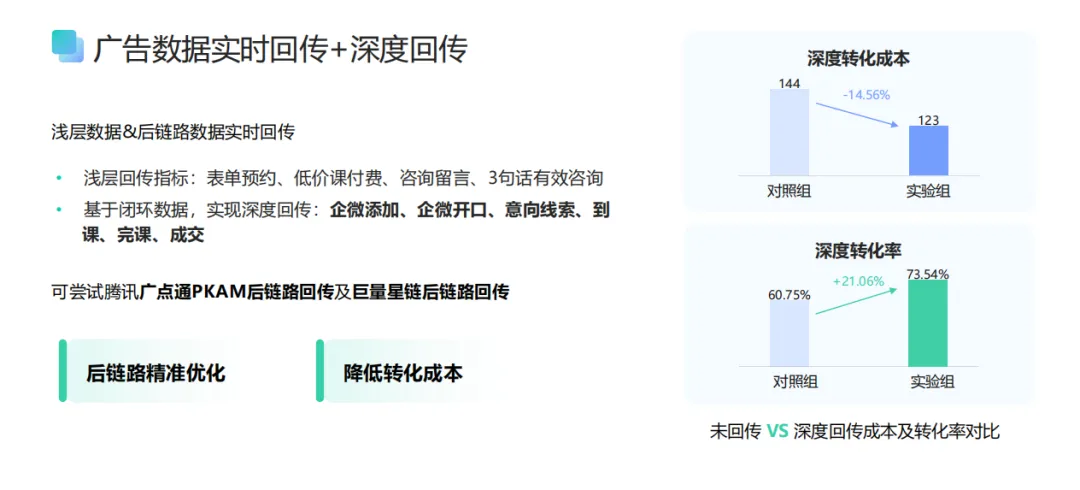Click the value label 144

pyautogui.click(x=789, y=83)
